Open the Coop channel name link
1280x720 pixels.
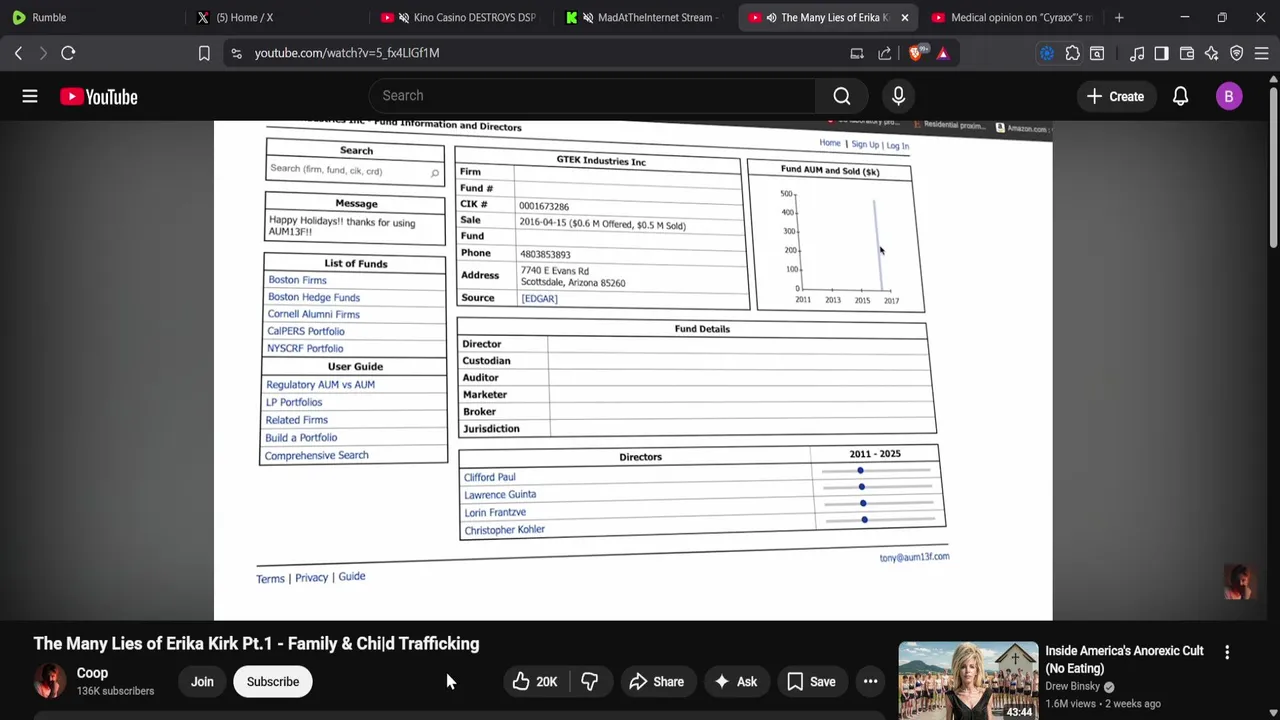92,673
